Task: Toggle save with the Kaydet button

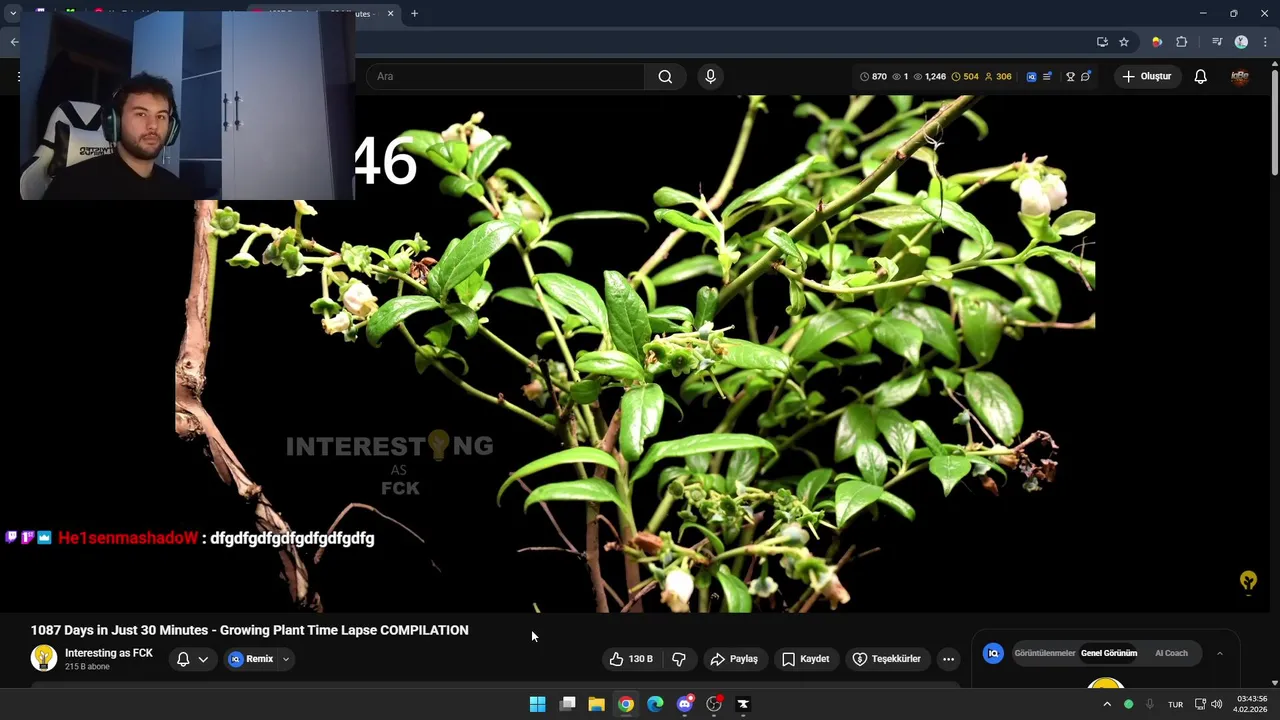Action: (805, 659)
